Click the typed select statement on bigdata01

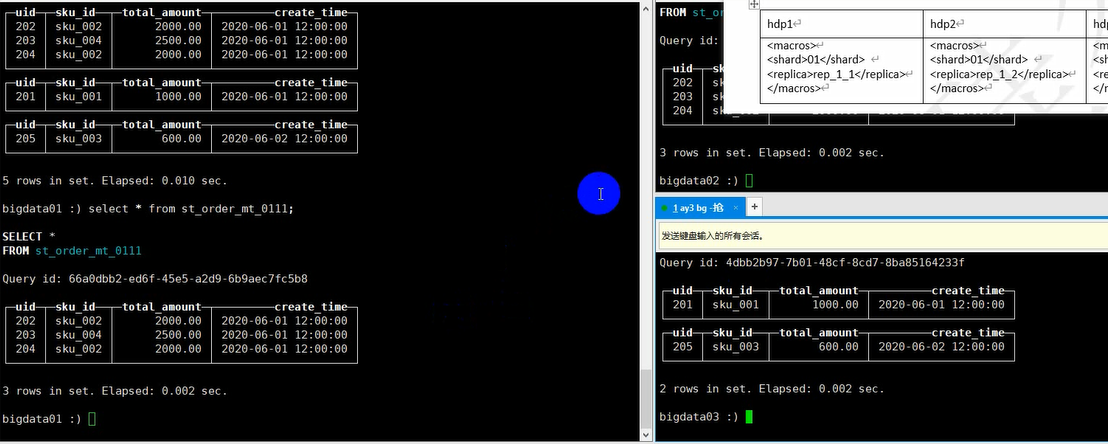click(198, 209)
